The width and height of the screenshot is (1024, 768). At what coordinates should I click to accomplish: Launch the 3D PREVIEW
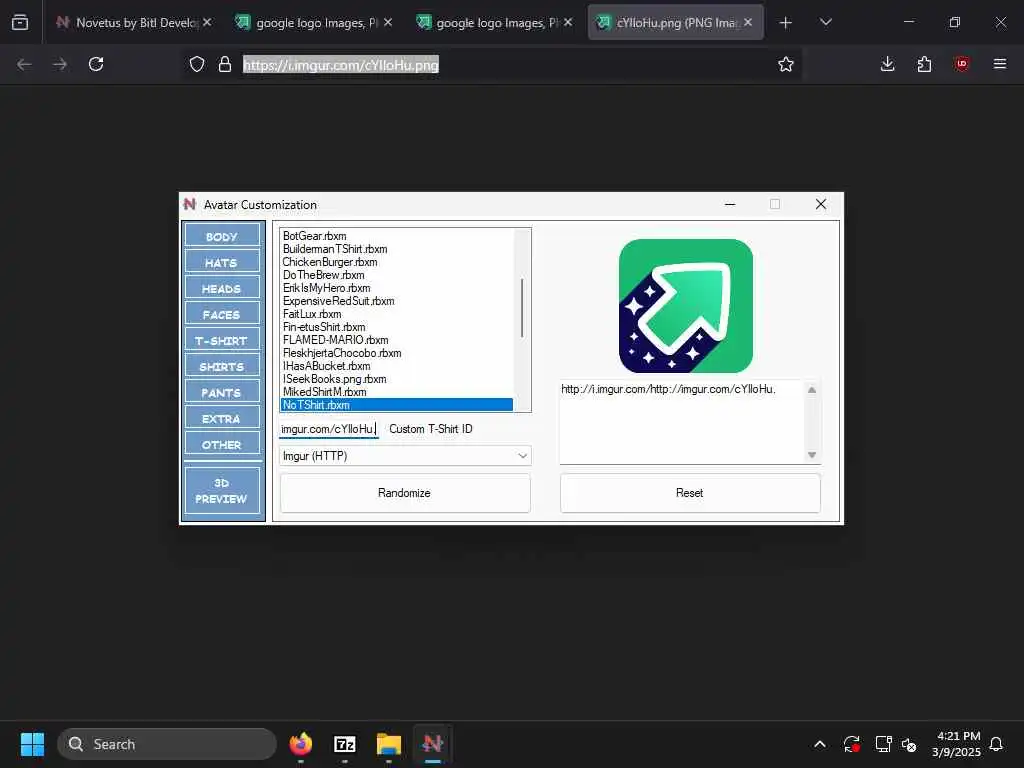[x=221, y=490]
